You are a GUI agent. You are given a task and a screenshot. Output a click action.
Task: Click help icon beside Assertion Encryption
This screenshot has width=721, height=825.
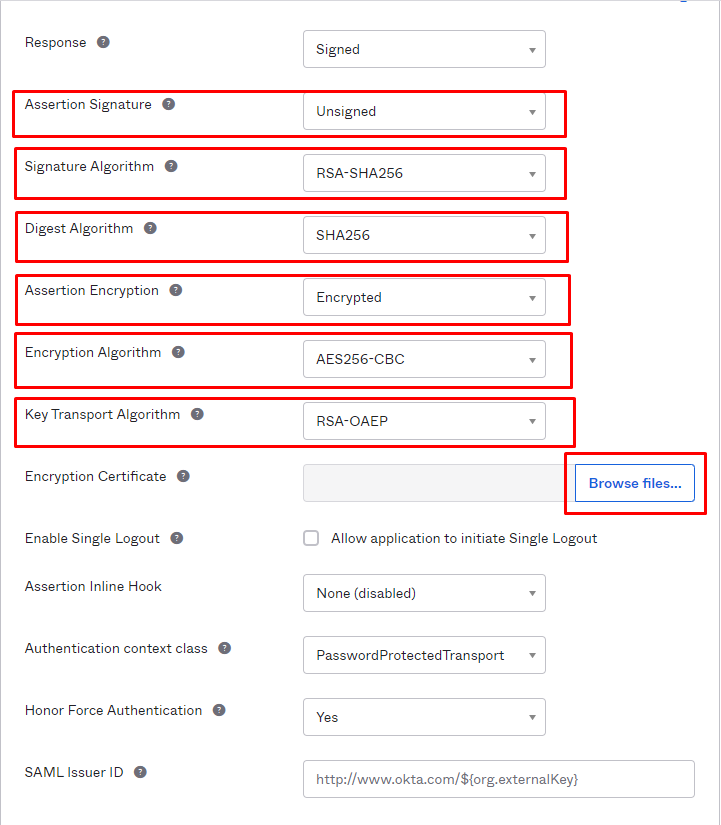pyautogui.click(x=176, y=290)
